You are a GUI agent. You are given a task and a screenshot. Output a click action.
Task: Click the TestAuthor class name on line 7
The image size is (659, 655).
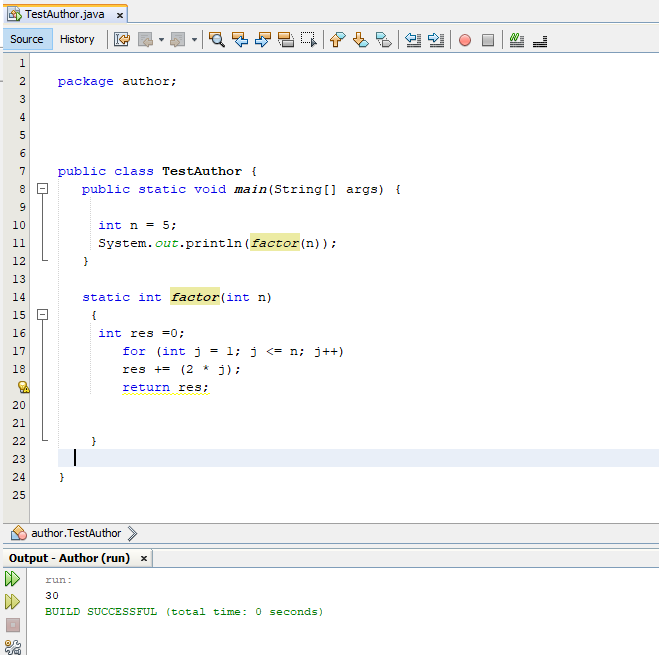[x=202, y=171]
